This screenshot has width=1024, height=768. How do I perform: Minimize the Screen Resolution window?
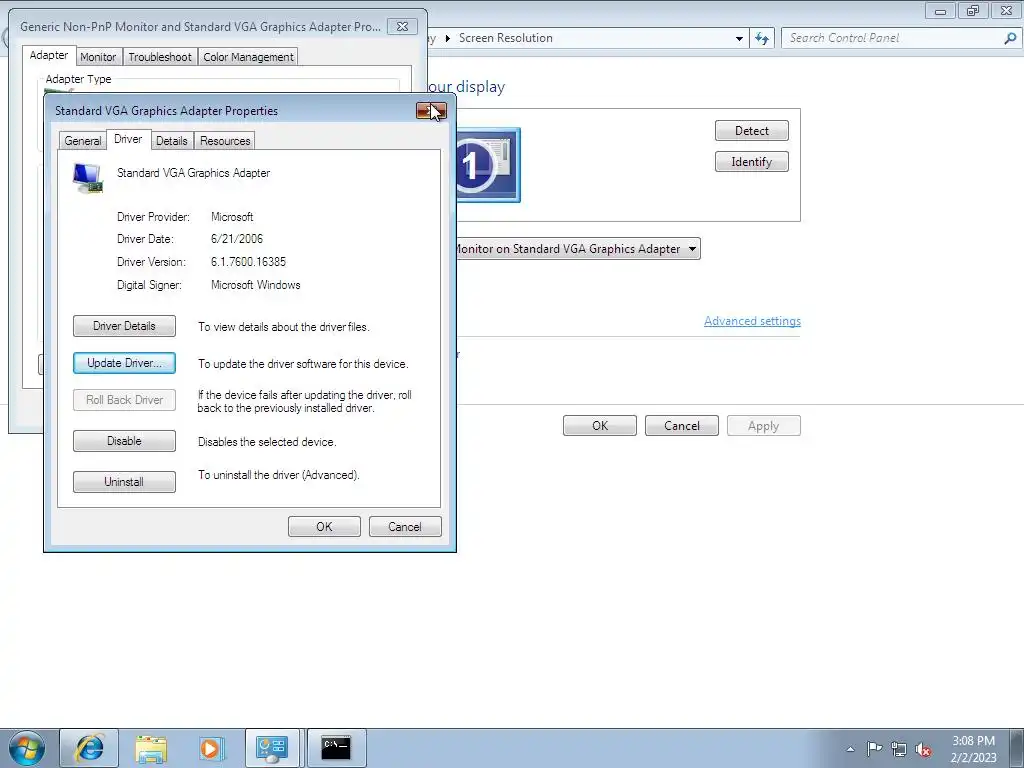click(x=940, y=11)
